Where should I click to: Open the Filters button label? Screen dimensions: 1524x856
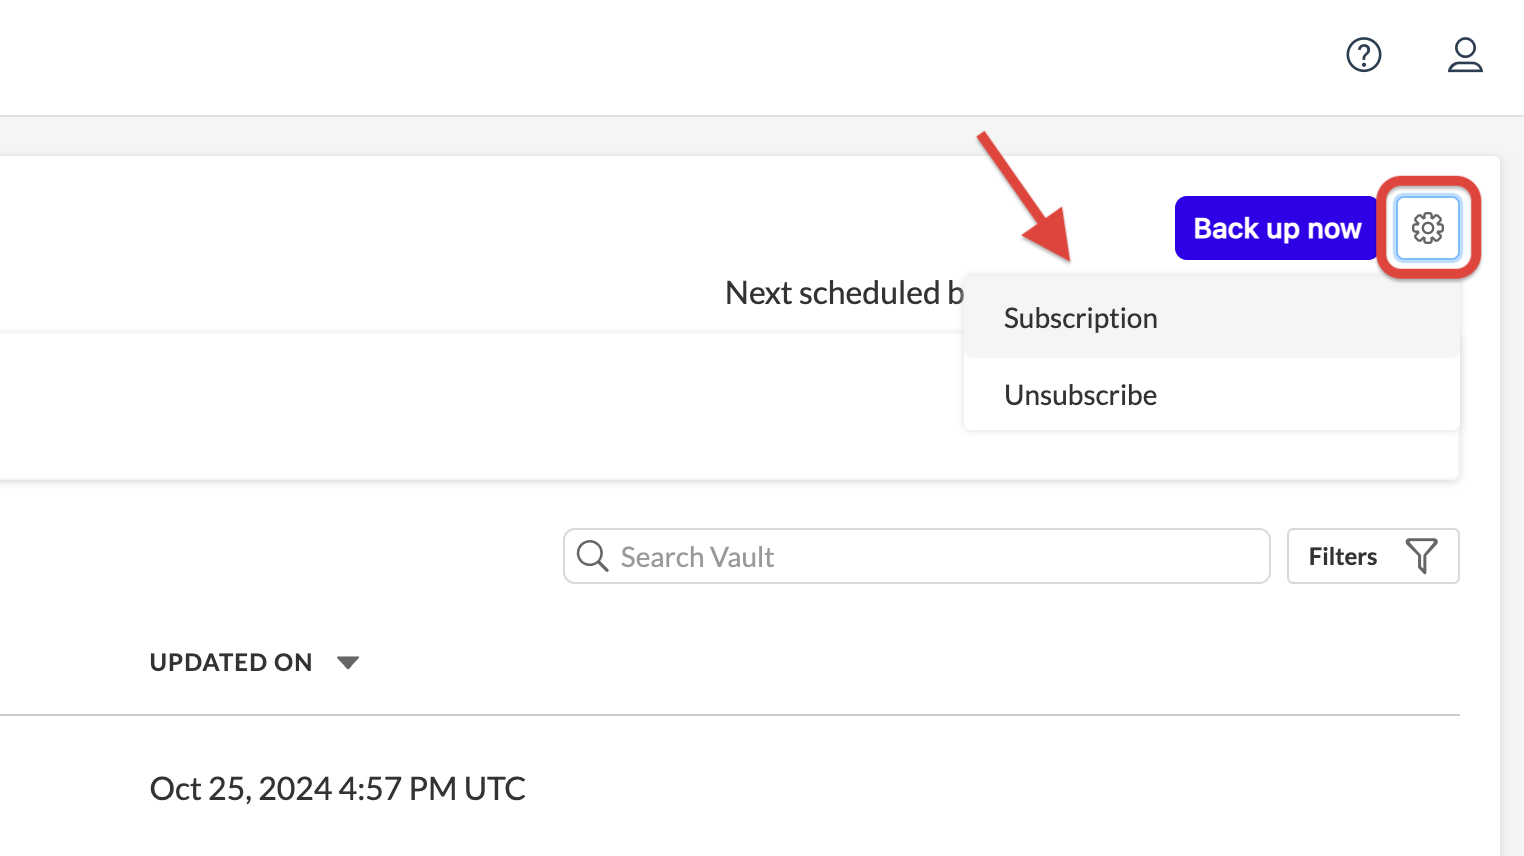pos(1343,556)
